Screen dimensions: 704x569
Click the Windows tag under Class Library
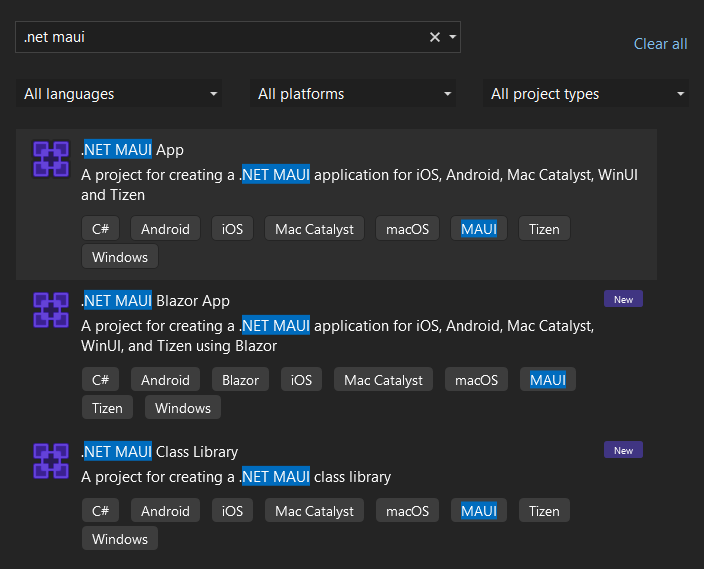tap(120, 539)
